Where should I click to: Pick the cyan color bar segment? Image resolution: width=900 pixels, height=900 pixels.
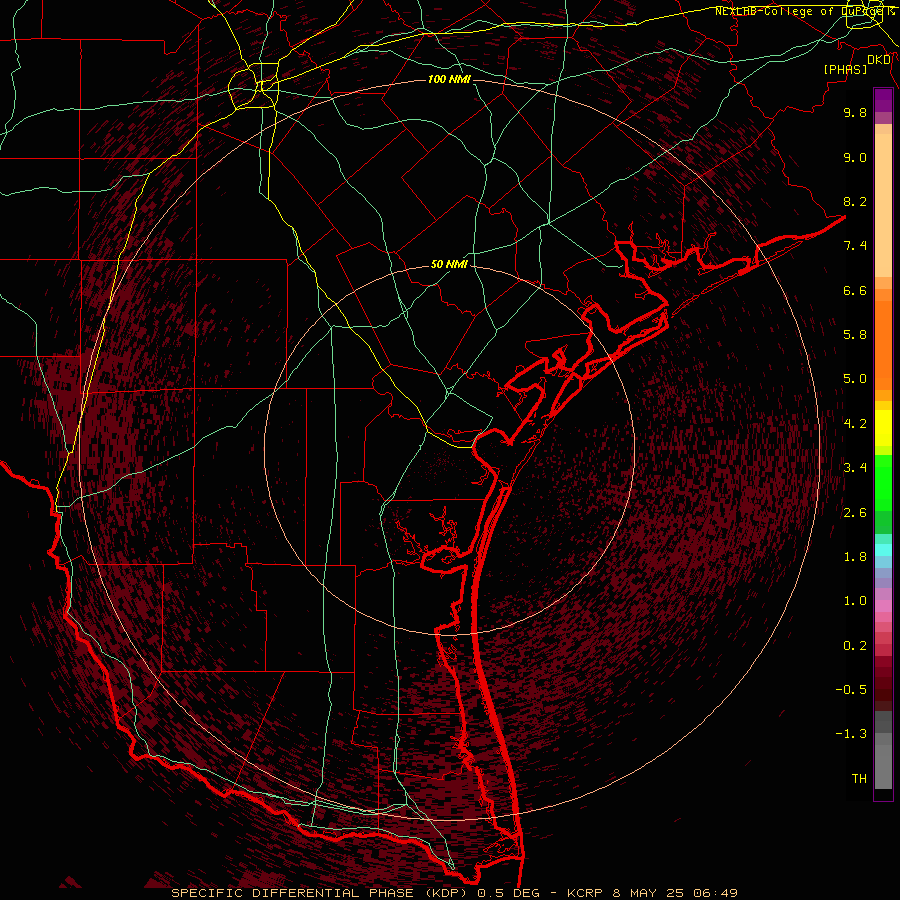(883, 550)
